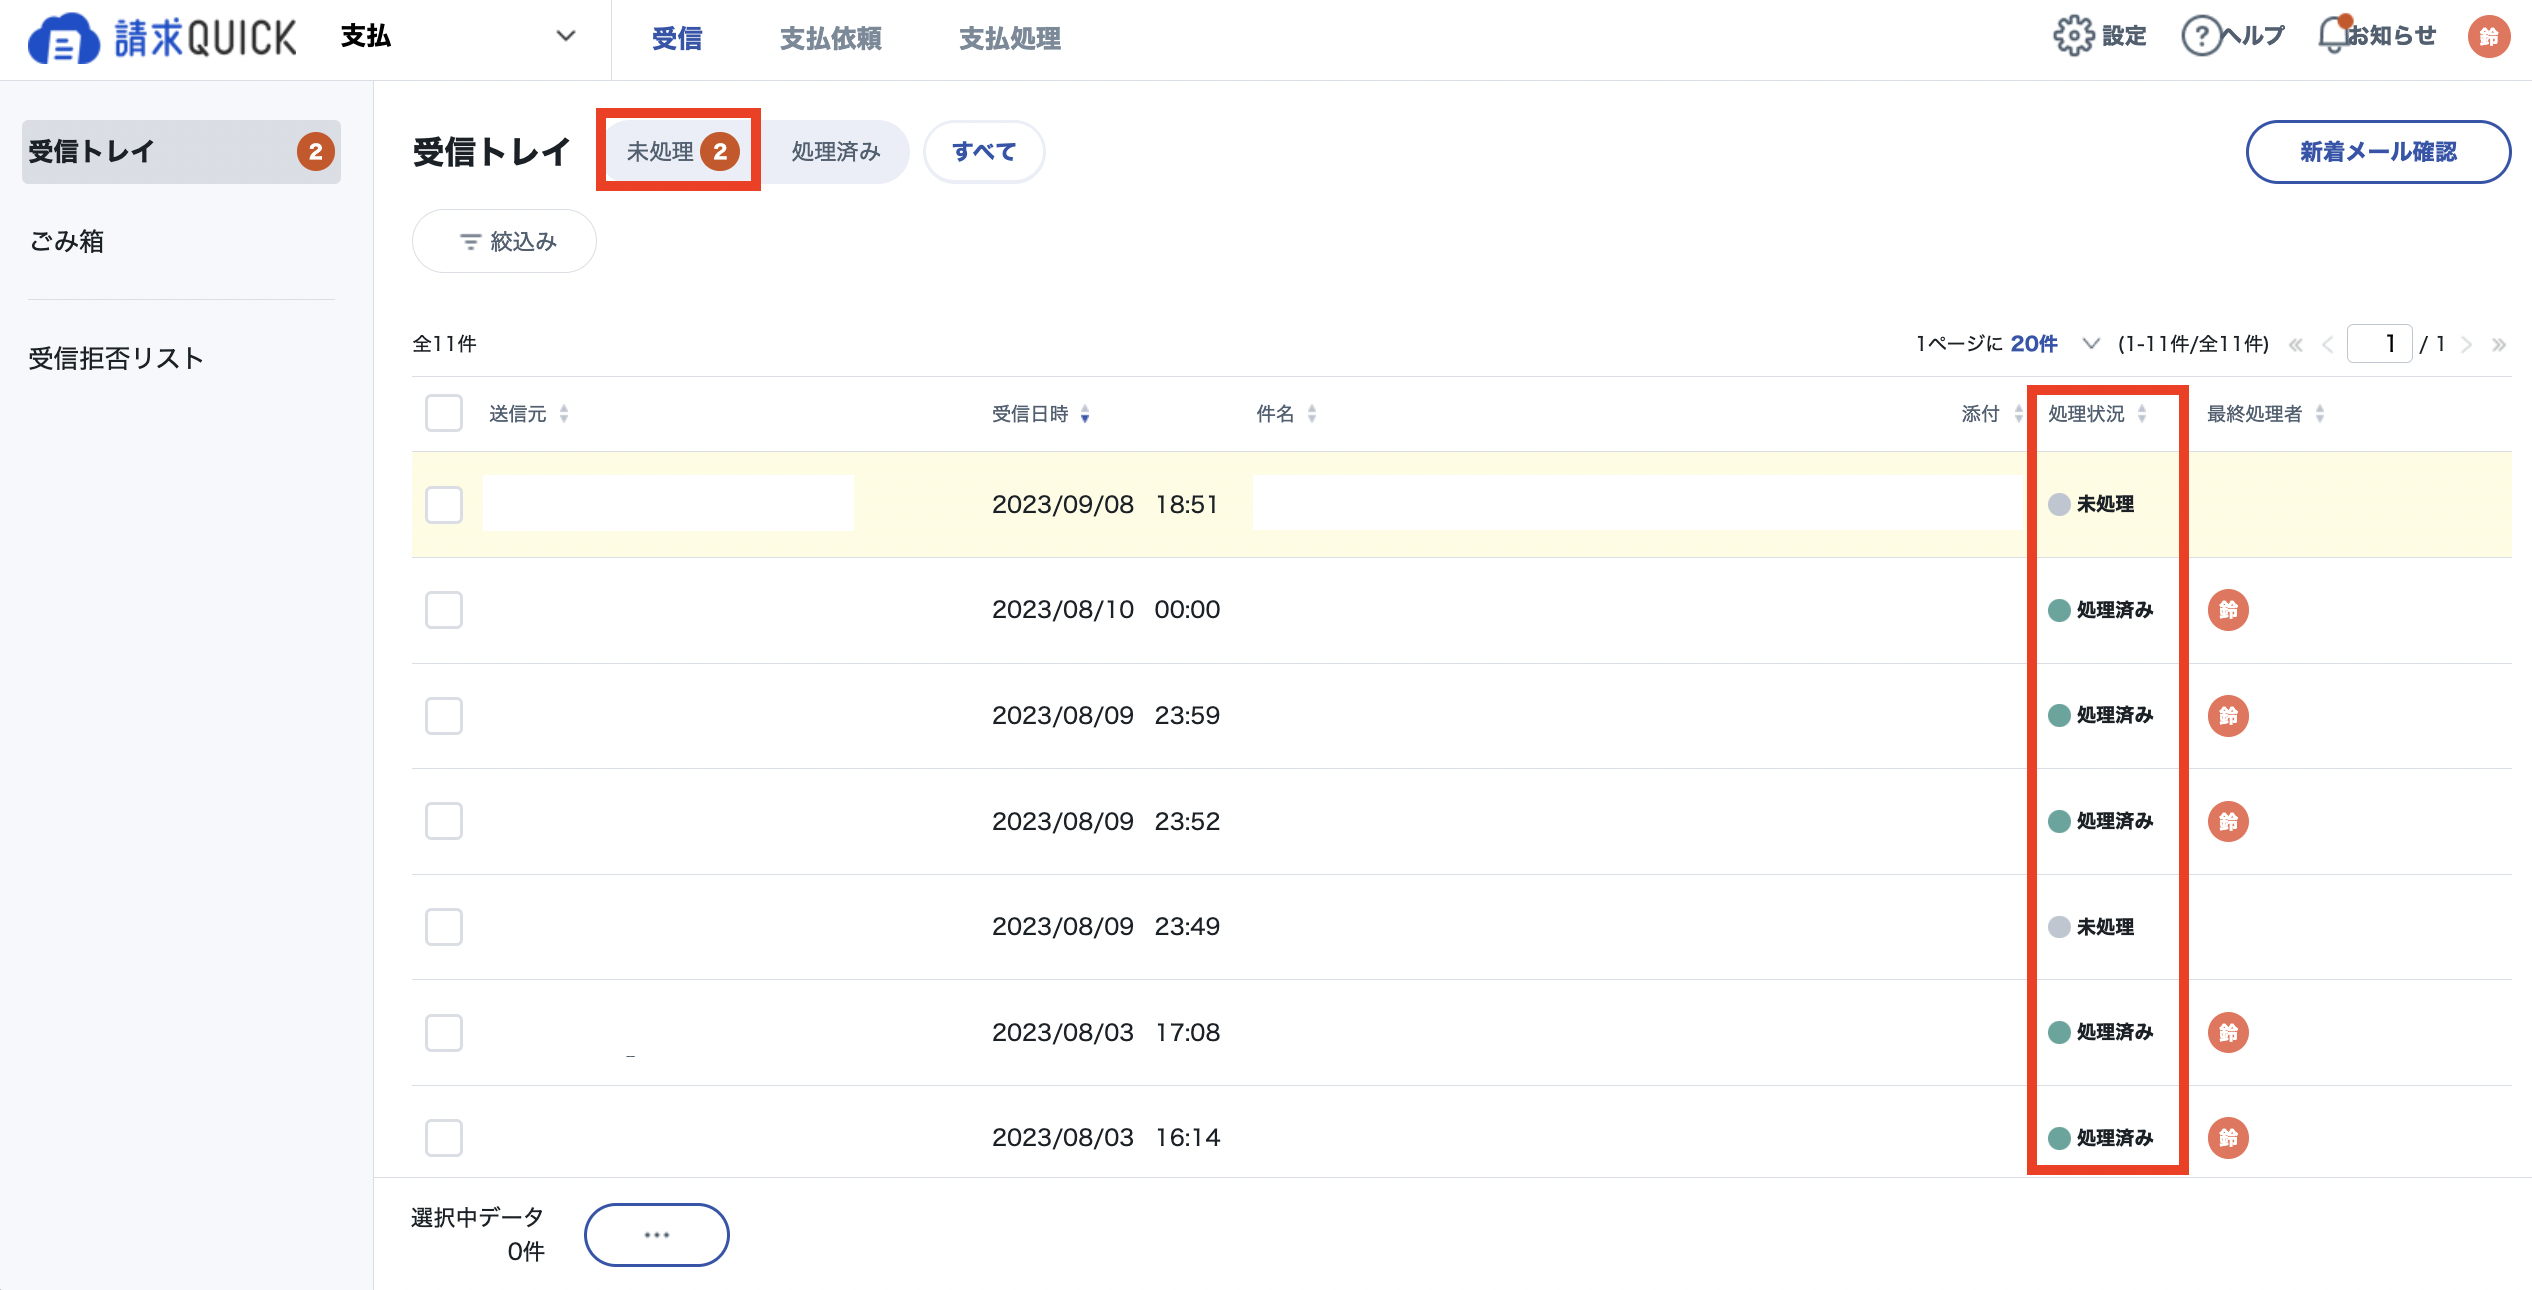The image size is (2532, 1290).
Task: Click the 未処理 status in the 2023/09/08 row
Action: 2091,505
